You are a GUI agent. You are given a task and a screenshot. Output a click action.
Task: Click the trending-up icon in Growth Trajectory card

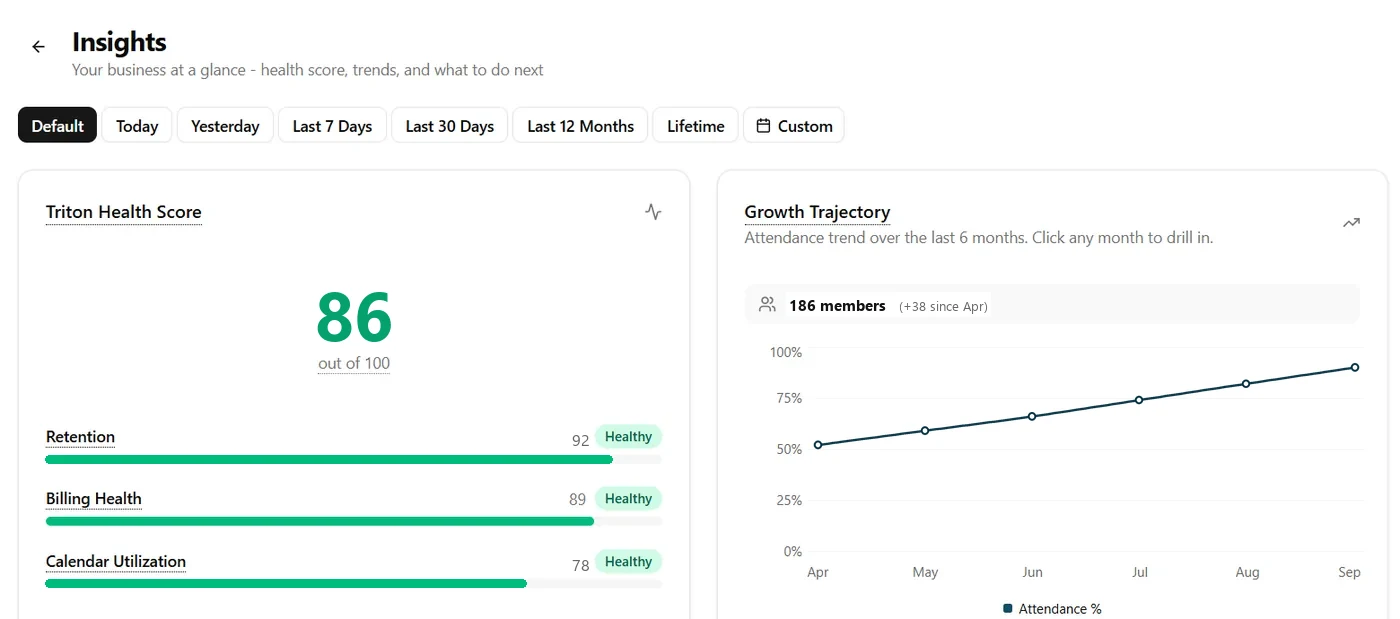[x=1351, y=223]
